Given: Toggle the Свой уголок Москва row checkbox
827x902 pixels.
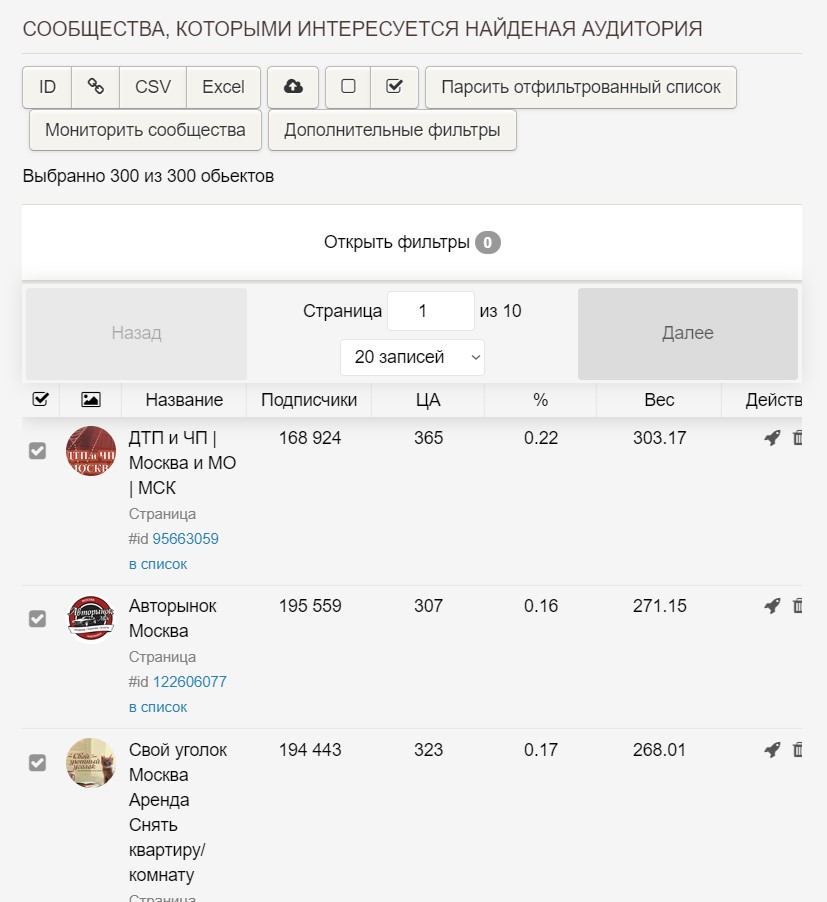Looking at the screenshot, I should [x=38, y=763].
